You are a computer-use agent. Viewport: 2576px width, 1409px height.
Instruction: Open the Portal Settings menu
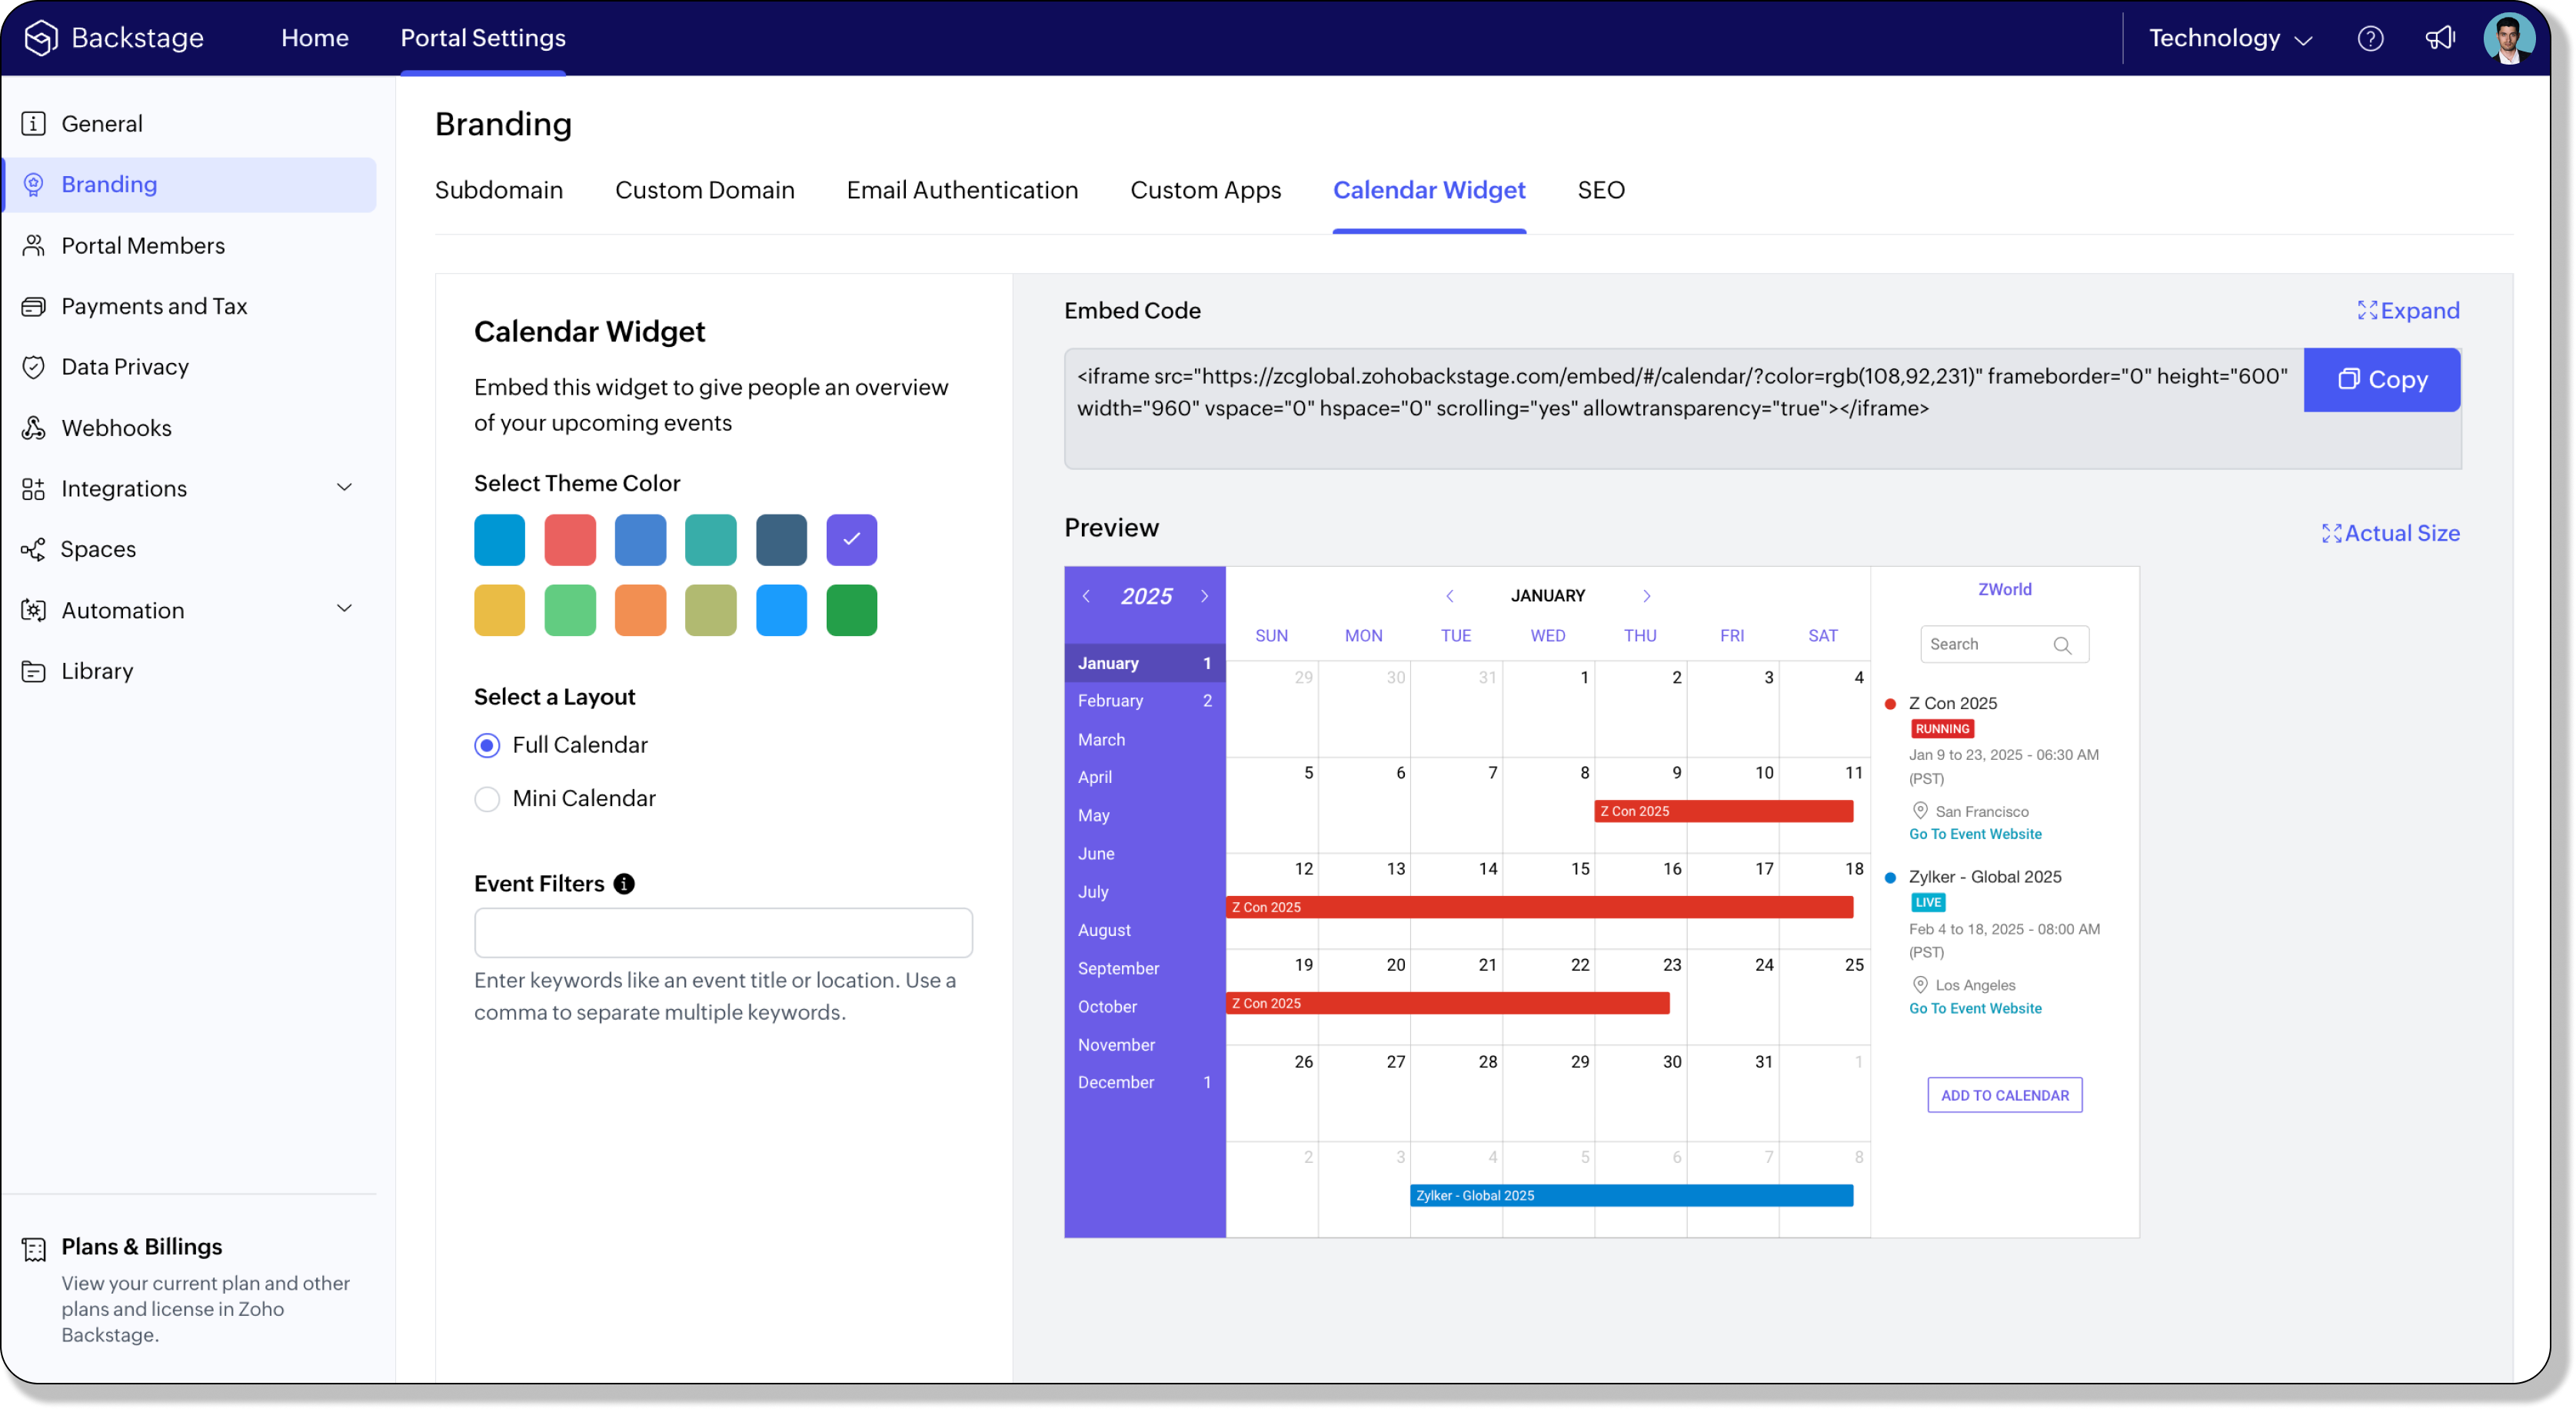coord(483,38)
